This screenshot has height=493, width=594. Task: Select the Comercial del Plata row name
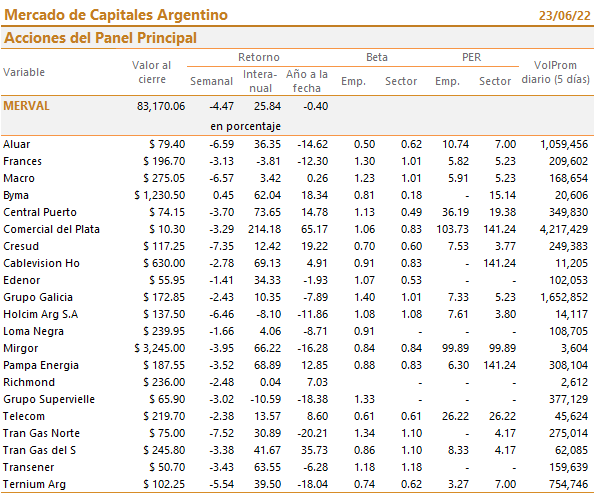coord(52,229)
